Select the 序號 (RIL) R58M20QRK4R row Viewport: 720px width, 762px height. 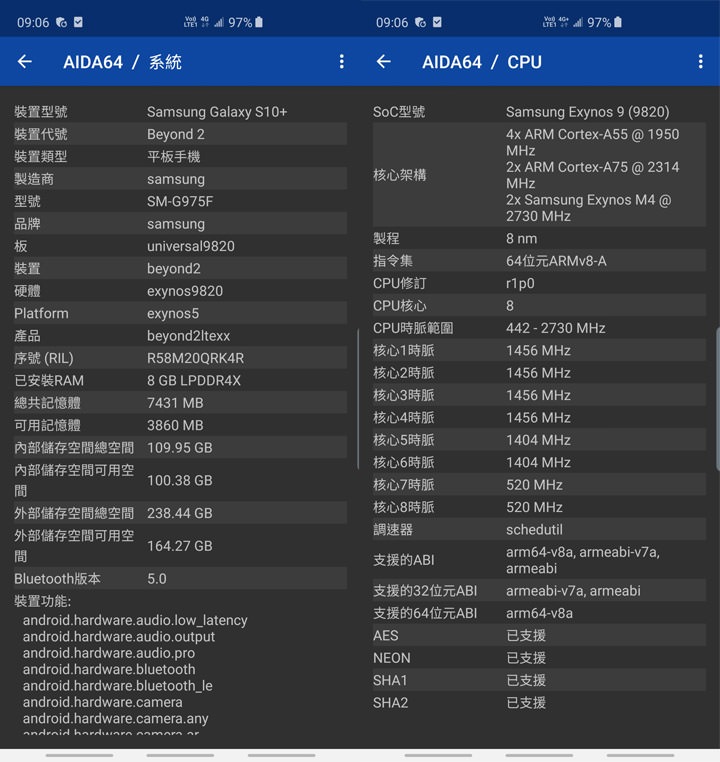click(180, 358)
